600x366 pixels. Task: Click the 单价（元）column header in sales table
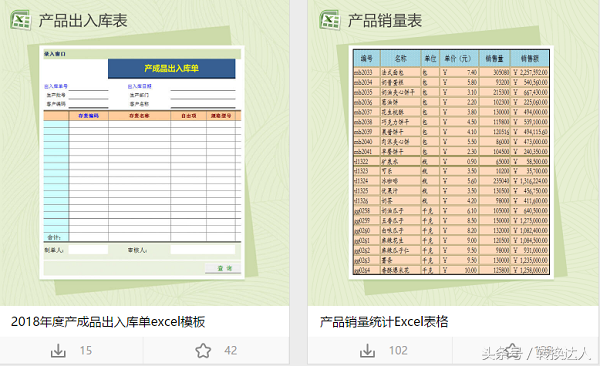[x=459, y=59]
